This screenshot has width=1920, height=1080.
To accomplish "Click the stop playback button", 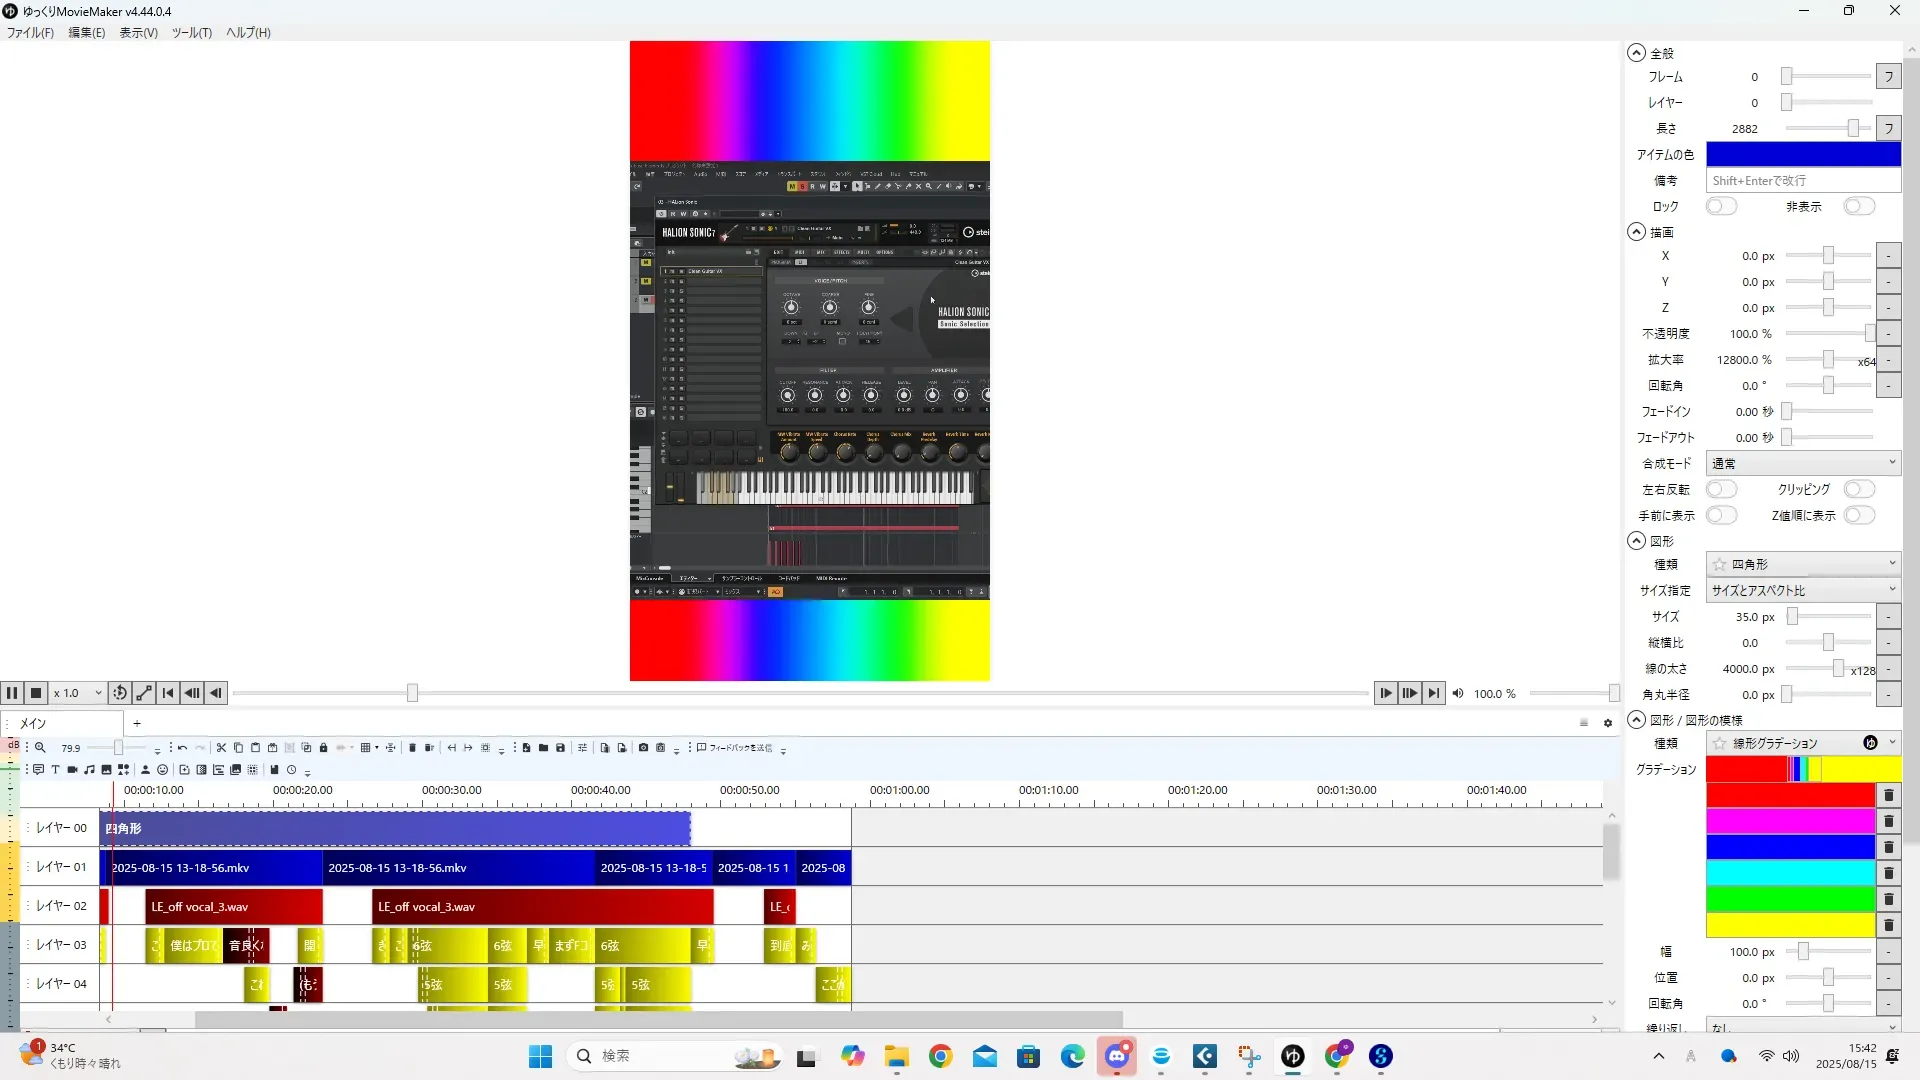I will click(x=36, y=693).
